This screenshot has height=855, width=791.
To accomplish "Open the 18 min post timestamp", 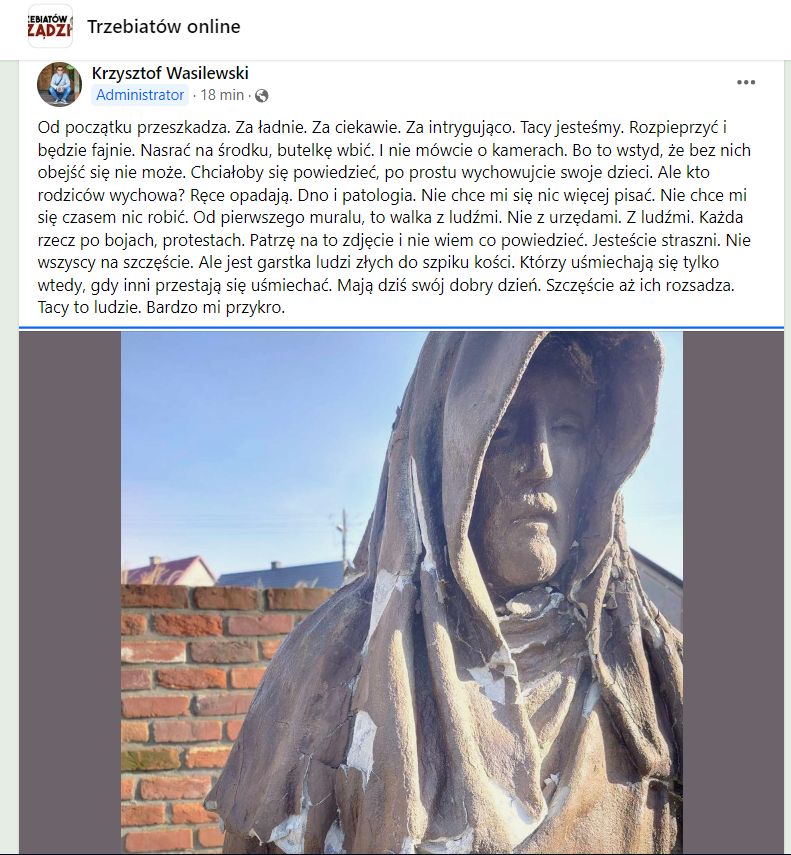I will [222, 95].
